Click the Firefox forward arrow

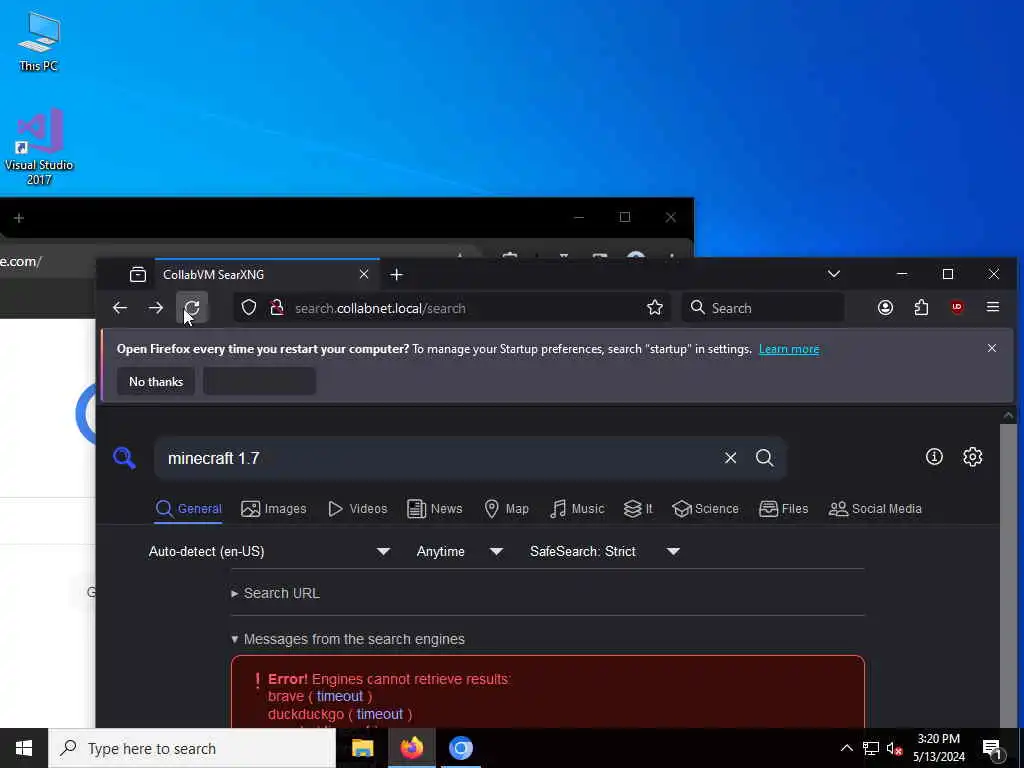pyautogui.click(x=155, y=308)
